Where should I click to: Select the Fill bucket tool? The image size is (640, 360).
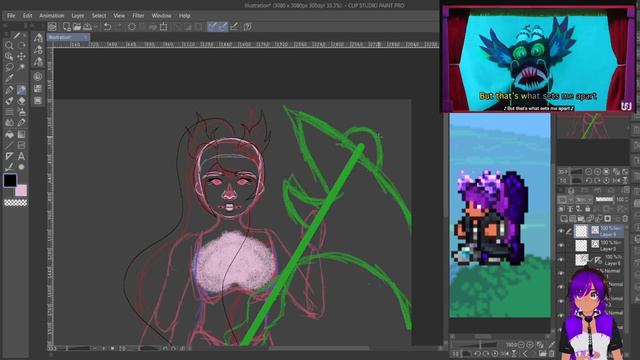[x=9, y=134]
